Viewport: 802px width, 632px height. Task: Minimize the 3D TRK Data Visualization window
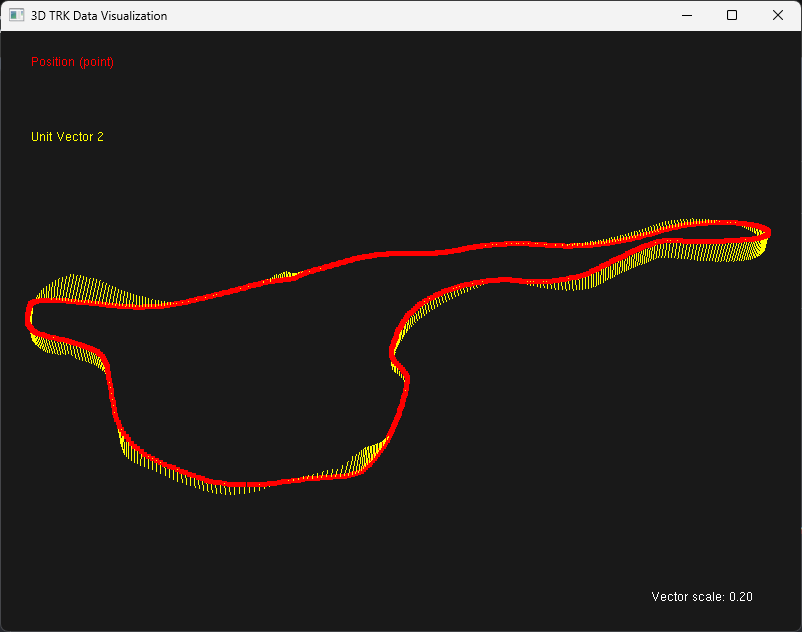click(687, 15)
